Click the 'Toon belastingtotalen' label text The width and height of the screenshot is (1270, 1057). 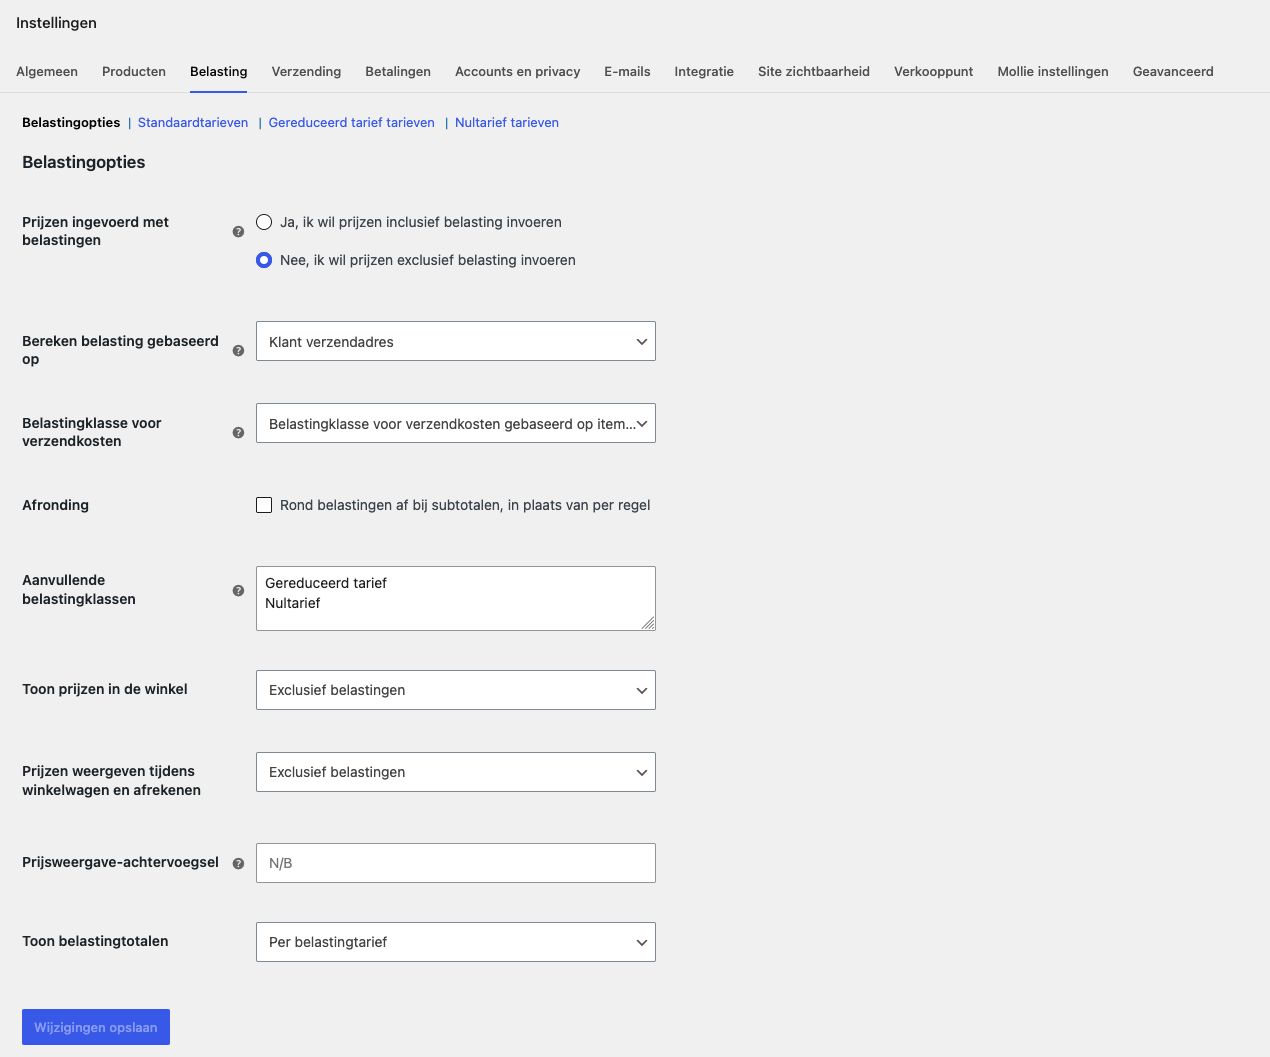click(95, 941)
